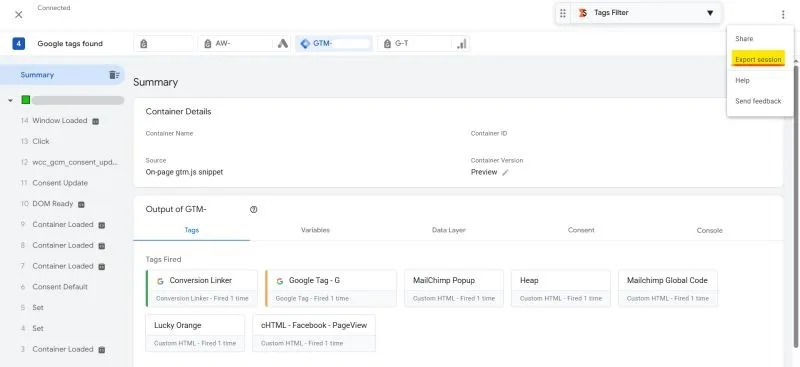Click the GTM diamond icon
The width and height of the screenshot is (800, 367).
[305, 44]
